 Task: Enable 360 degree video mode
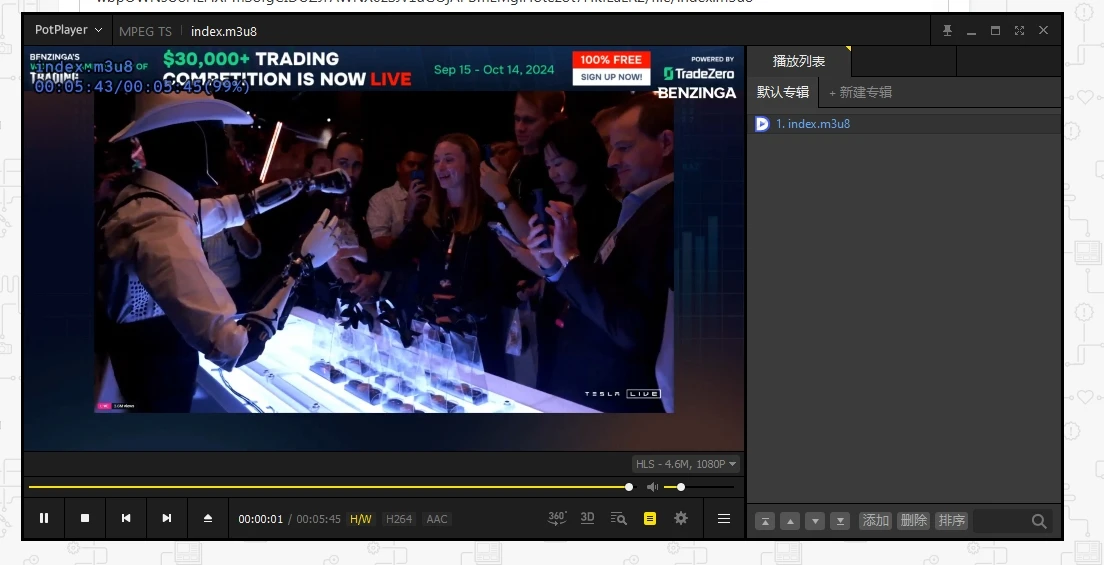click(557, 518)
